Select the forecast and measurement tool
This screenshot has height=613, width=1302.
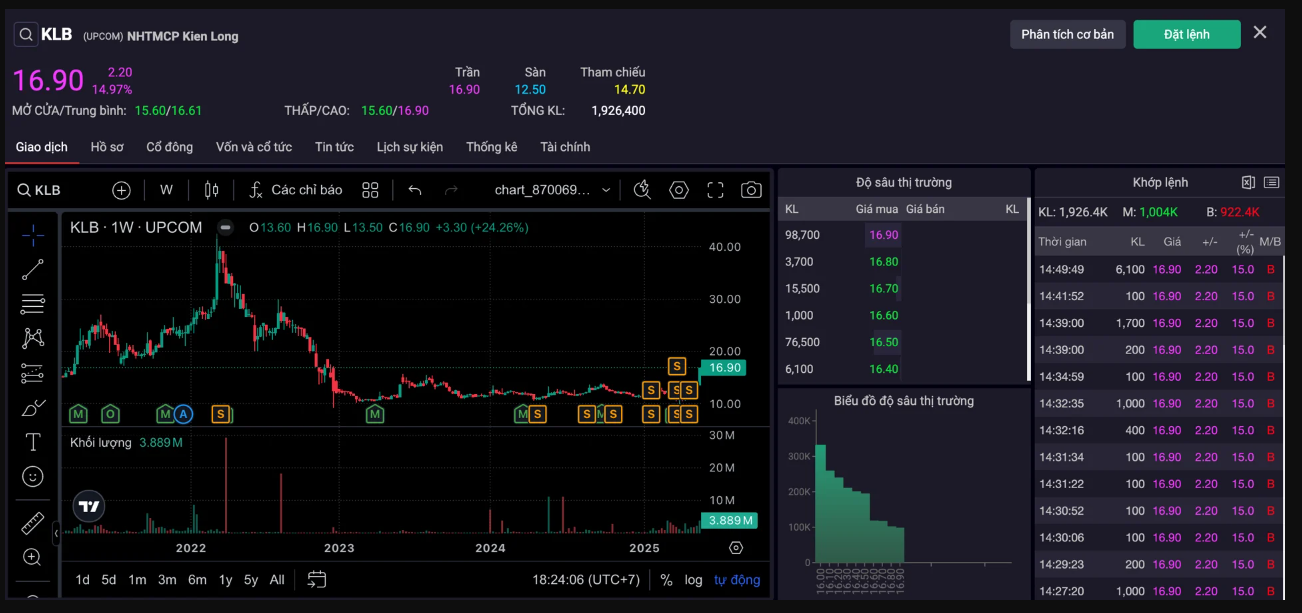tap(33, 373)
